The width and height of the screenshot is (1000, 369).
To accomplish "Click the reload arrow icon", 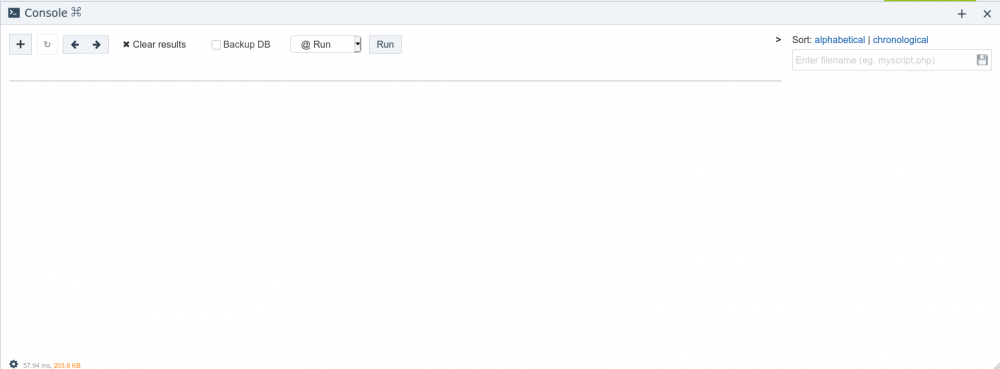I will point(47,45).
